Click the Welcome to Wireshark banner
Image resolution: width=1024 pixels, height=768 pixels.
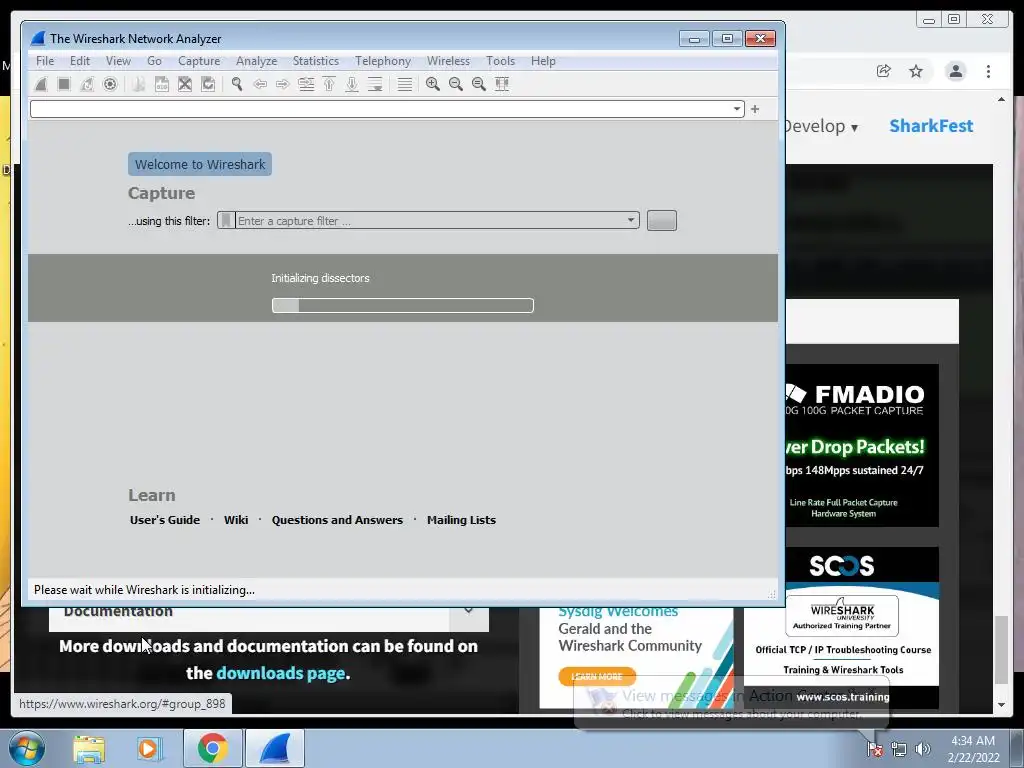click(x=200, y=165)
